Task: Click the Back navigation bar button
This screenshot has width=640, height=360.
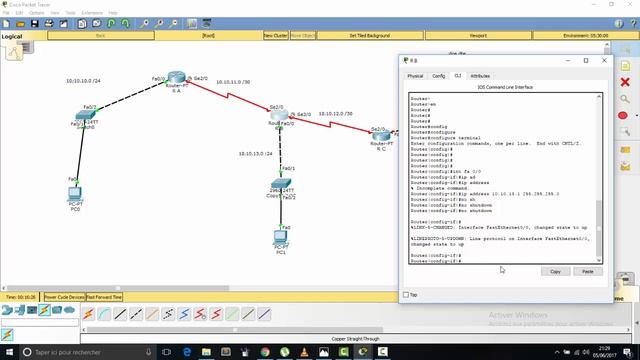Action: coord(101,36)
